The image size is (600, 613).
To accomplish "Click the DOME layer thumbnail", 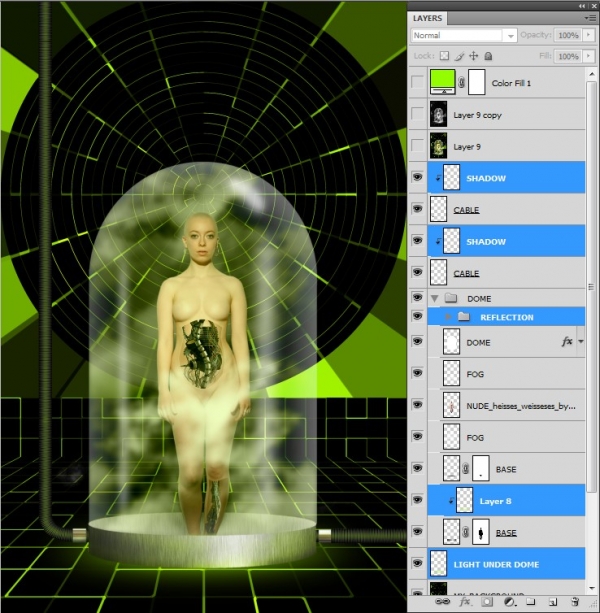I will [x=451, y=342].
